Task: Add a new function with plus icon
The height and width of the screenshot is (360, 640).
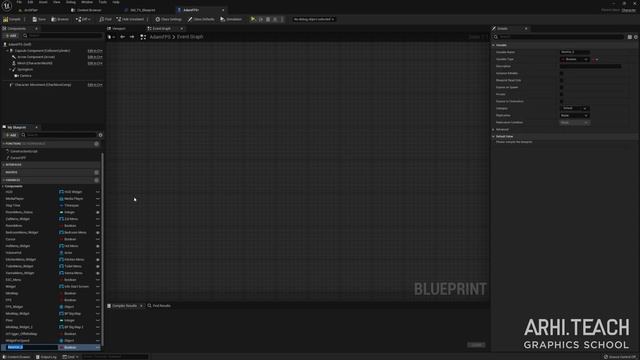Action: click(x=96, y=144)
